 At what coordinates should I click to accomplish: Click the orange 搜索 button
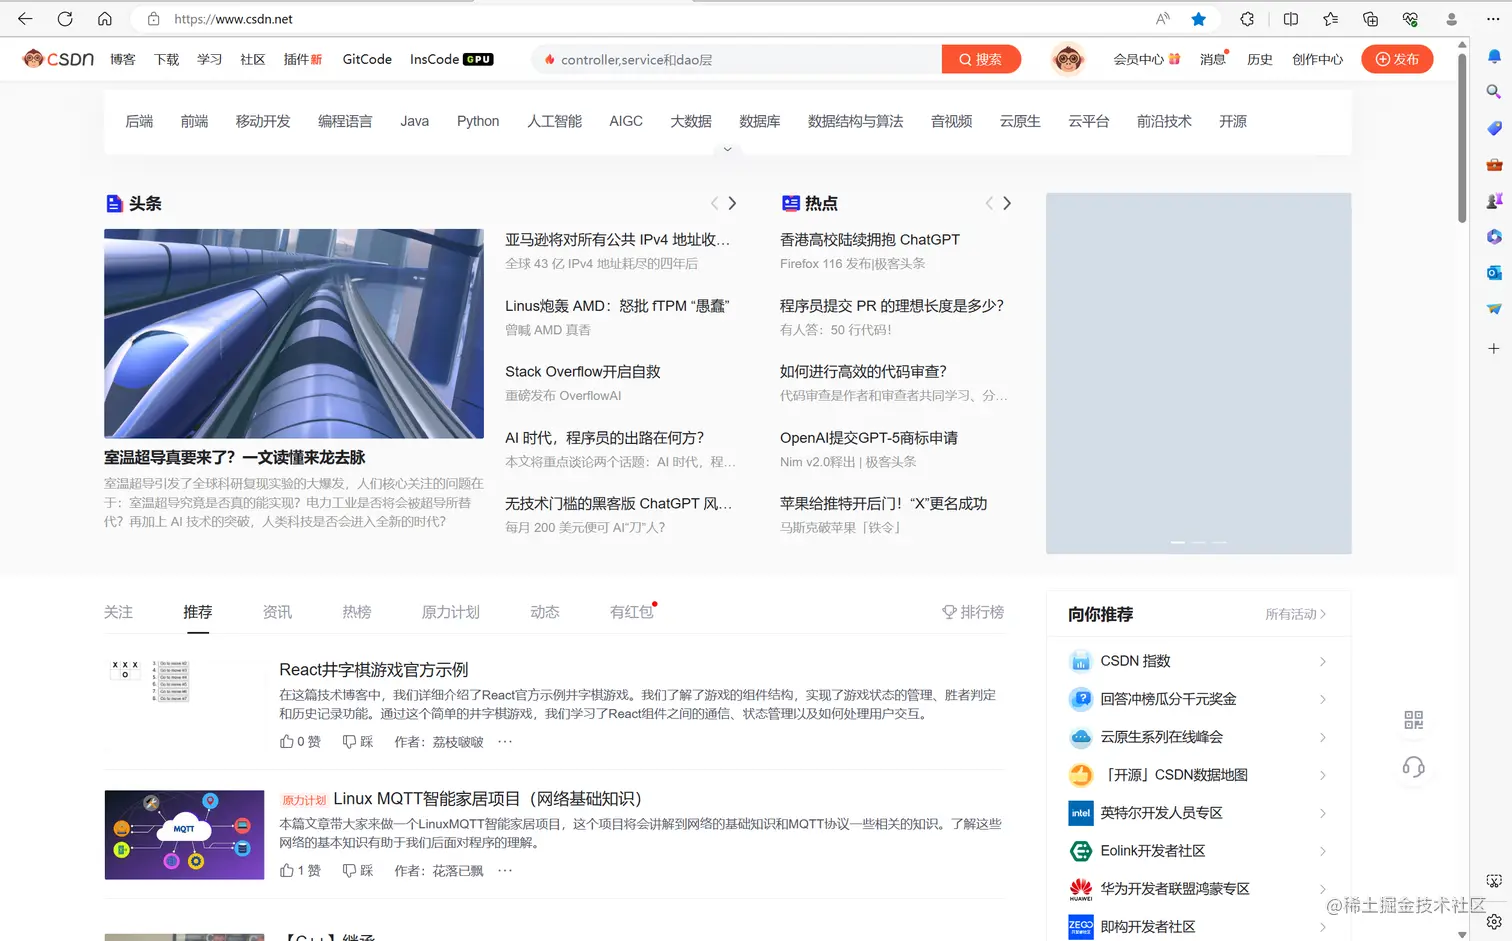pos(981,59)
